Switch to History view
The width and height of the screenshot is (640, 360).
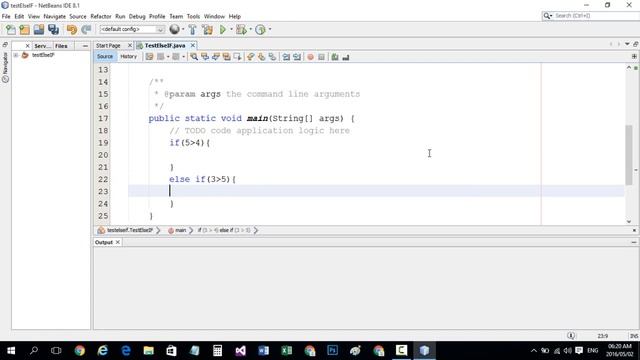(x=128, y=57)
